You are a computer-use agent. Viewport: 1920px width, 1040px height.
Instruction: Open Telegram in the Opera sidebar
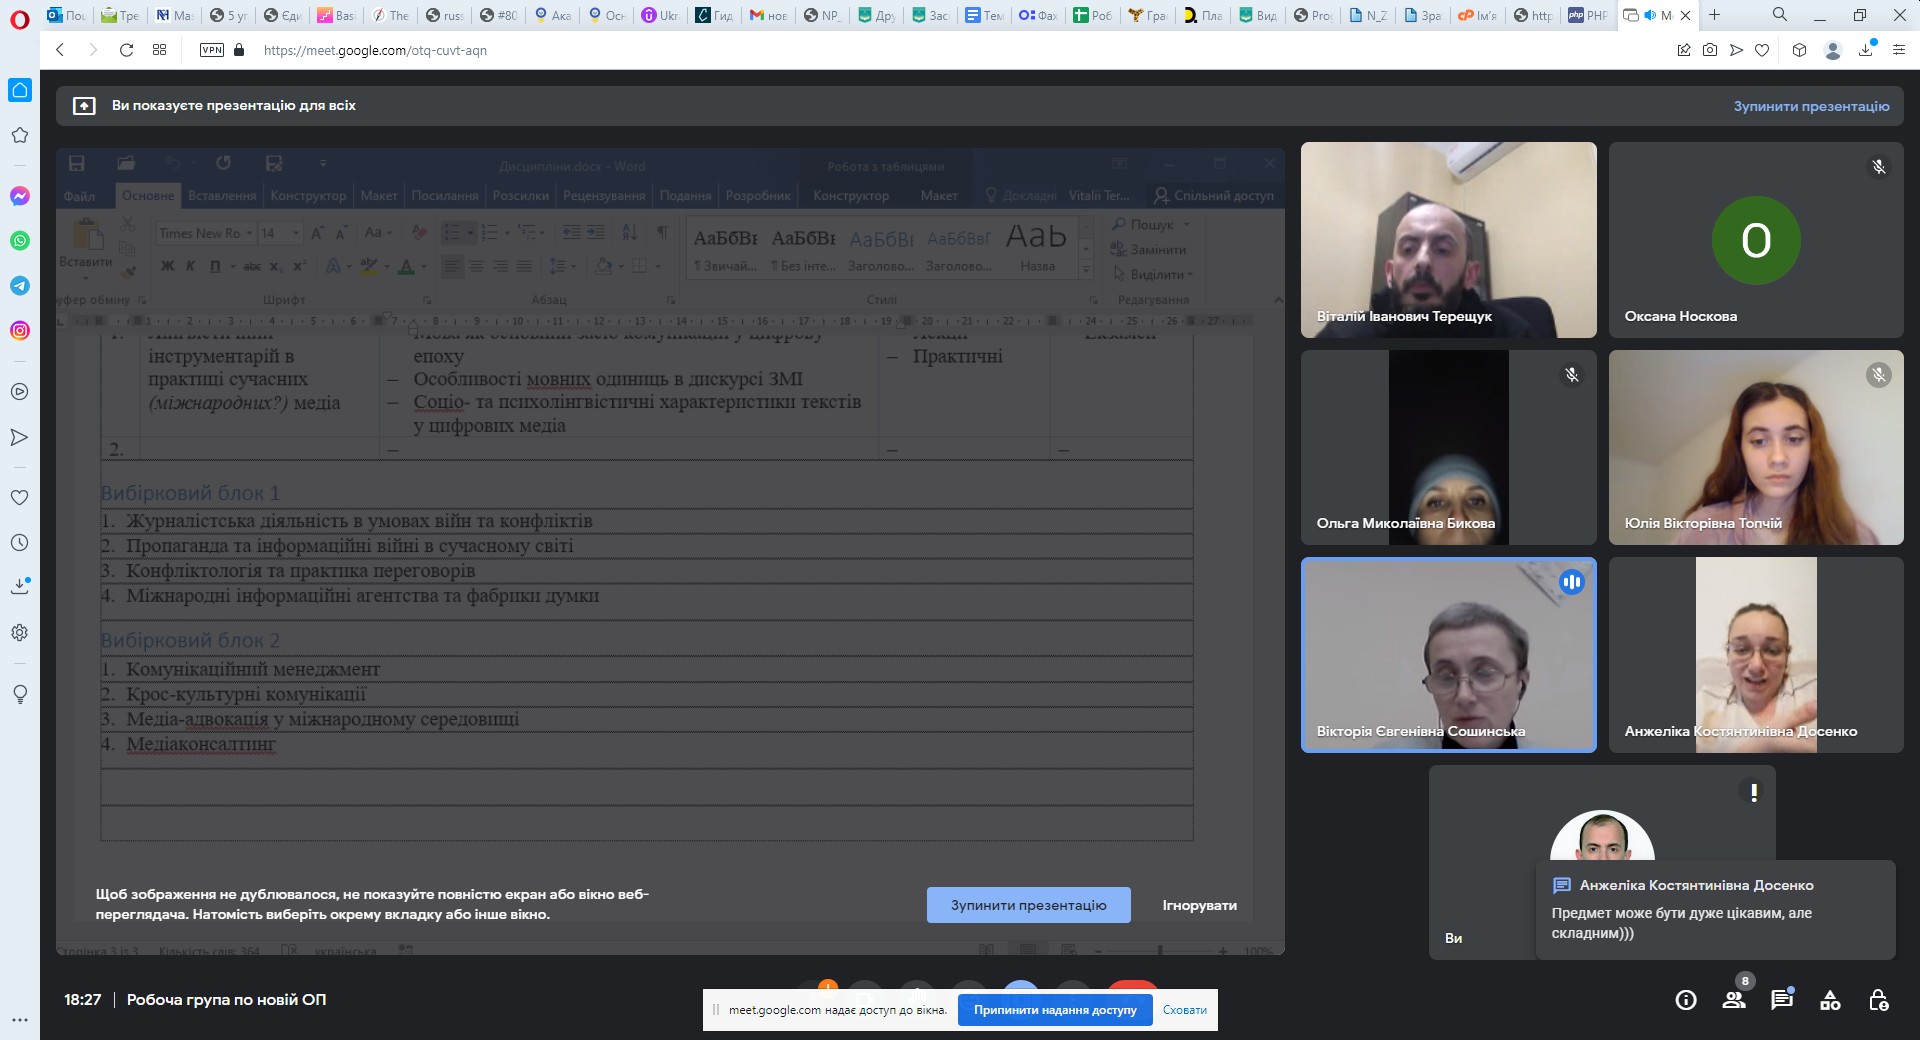coord(20,286)
